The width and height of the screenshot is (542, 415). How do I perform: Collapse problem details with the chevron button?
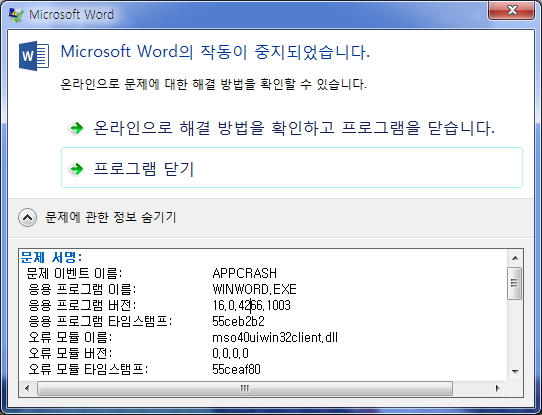click(x=27, y=218)
